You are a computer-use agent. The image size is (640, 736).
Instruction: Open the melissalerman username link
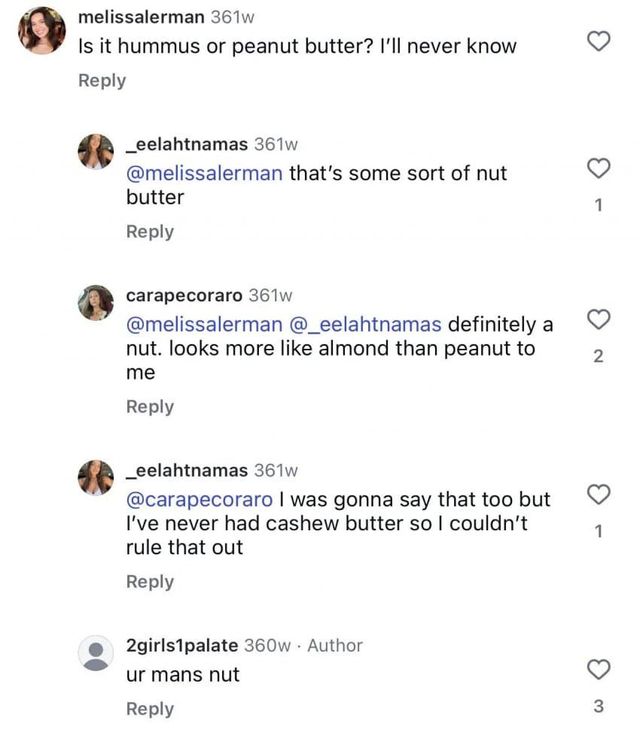pos(141,17)
